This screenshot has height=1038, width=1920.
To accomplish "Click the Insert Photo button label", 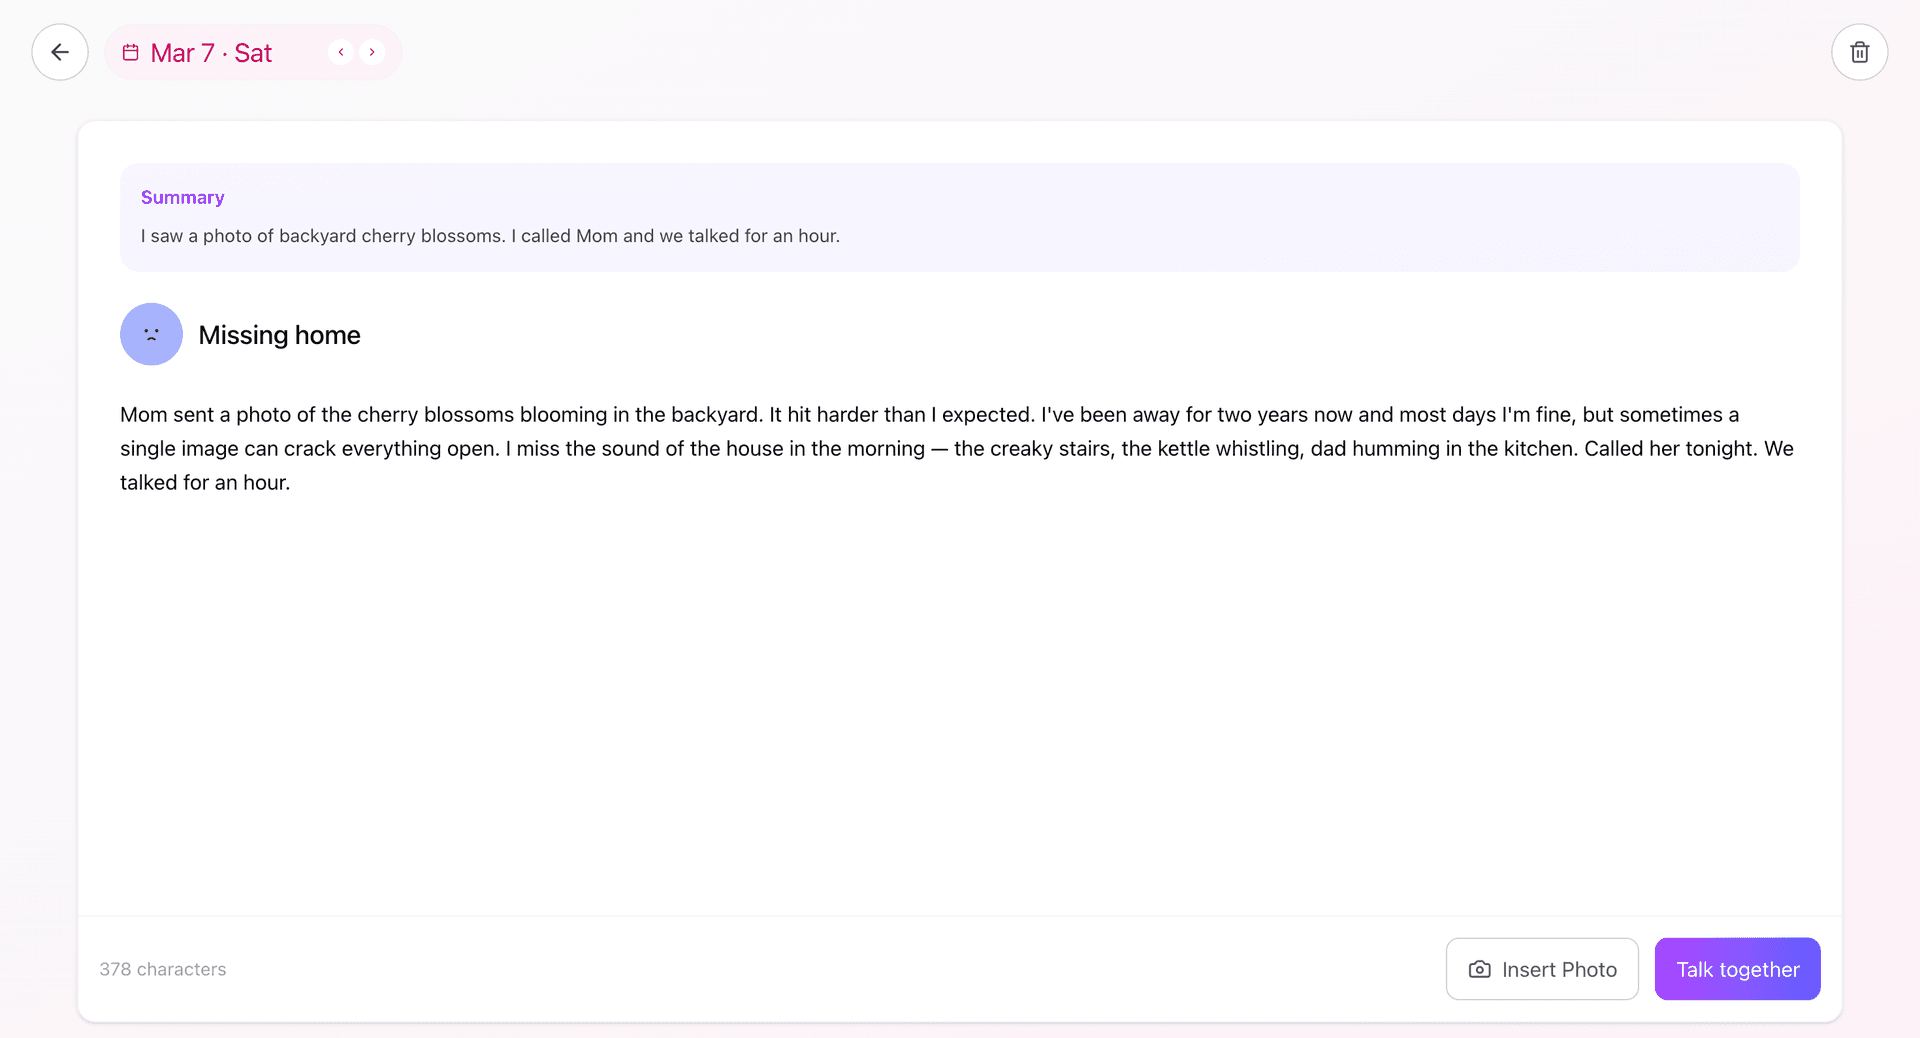I will pyautogui.click(x=1559, y=969).
